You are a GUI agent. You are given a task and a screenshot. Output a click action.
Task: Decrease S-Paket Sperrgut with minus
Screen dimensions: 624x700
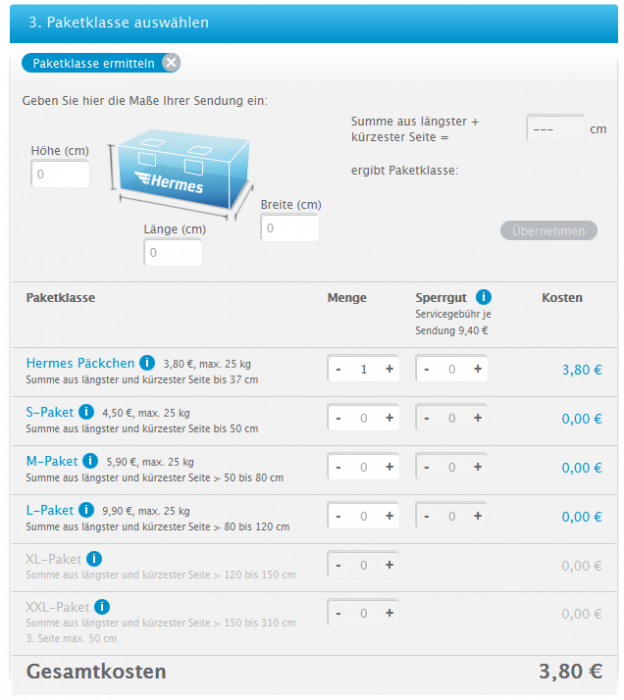pos(427,418)
